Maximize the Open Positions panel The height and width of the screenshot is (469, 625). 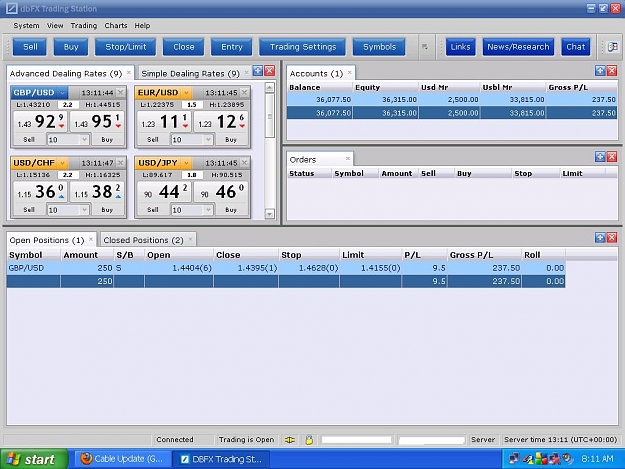(600, 238)
